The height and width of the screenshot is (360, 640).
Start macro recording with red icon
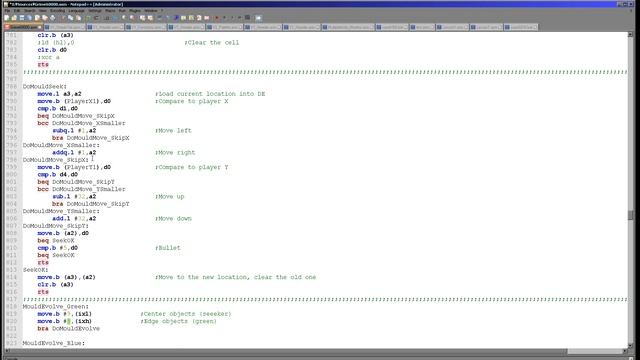[217, 18]
